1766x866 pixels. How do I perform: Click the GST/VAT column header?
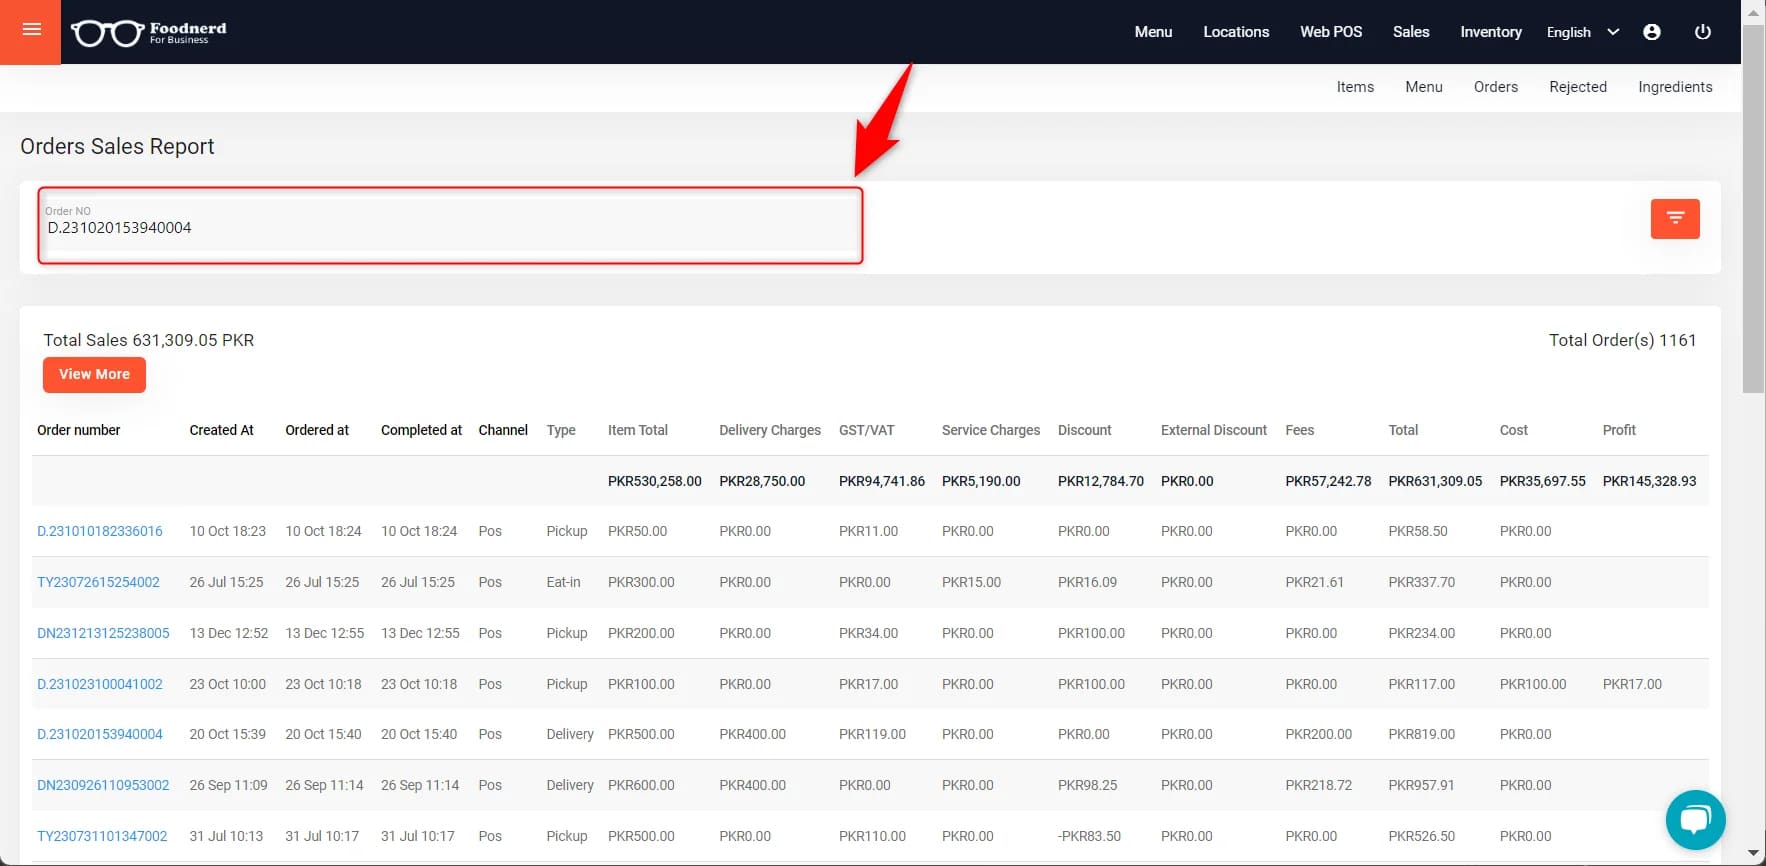click(866, 430)
